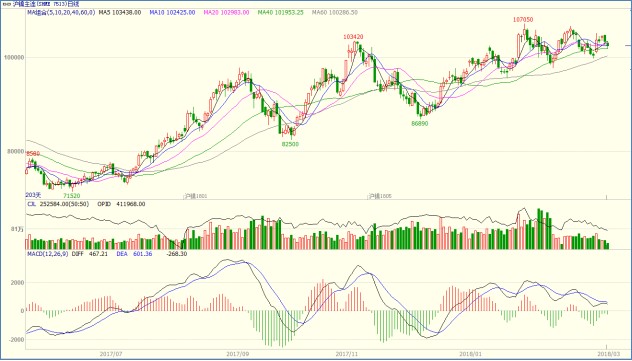632x361 pixels.
Task: Click the 沪镍1805 contract marker
Action: (x=380, y=196)
